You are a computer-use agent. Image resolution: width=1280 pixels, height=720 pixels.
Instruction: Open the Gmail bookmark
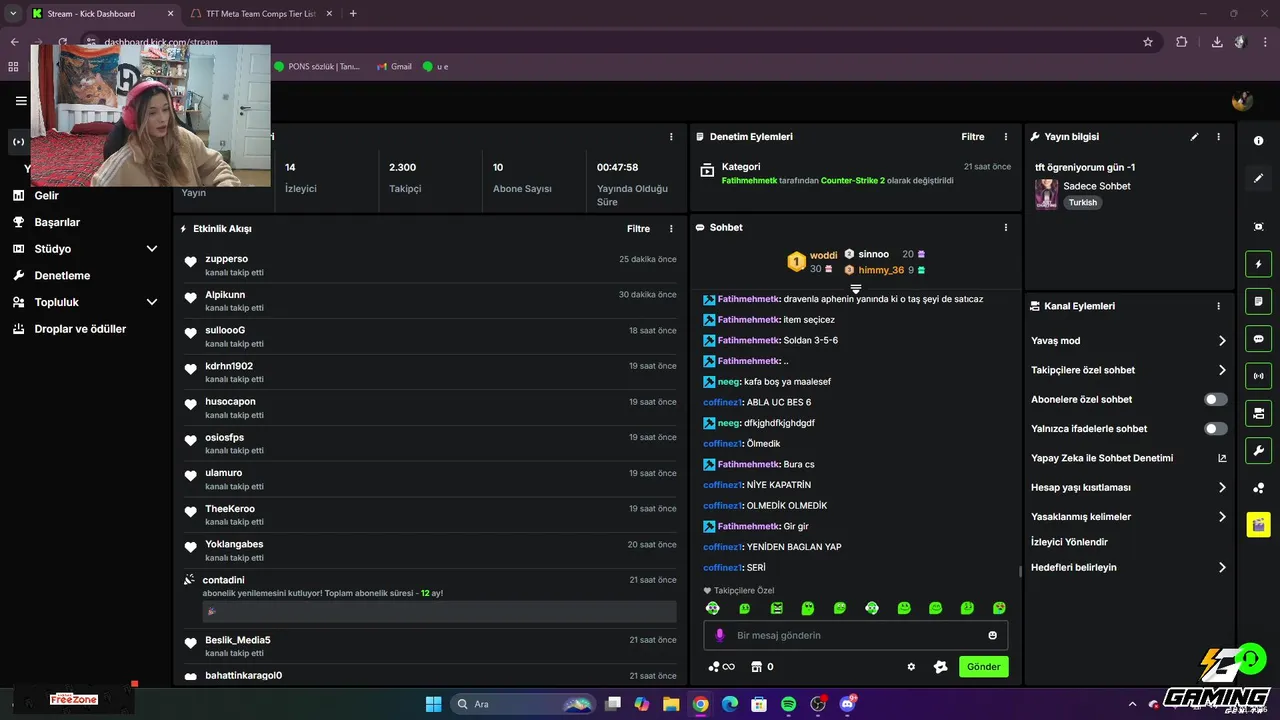(394, 66)
